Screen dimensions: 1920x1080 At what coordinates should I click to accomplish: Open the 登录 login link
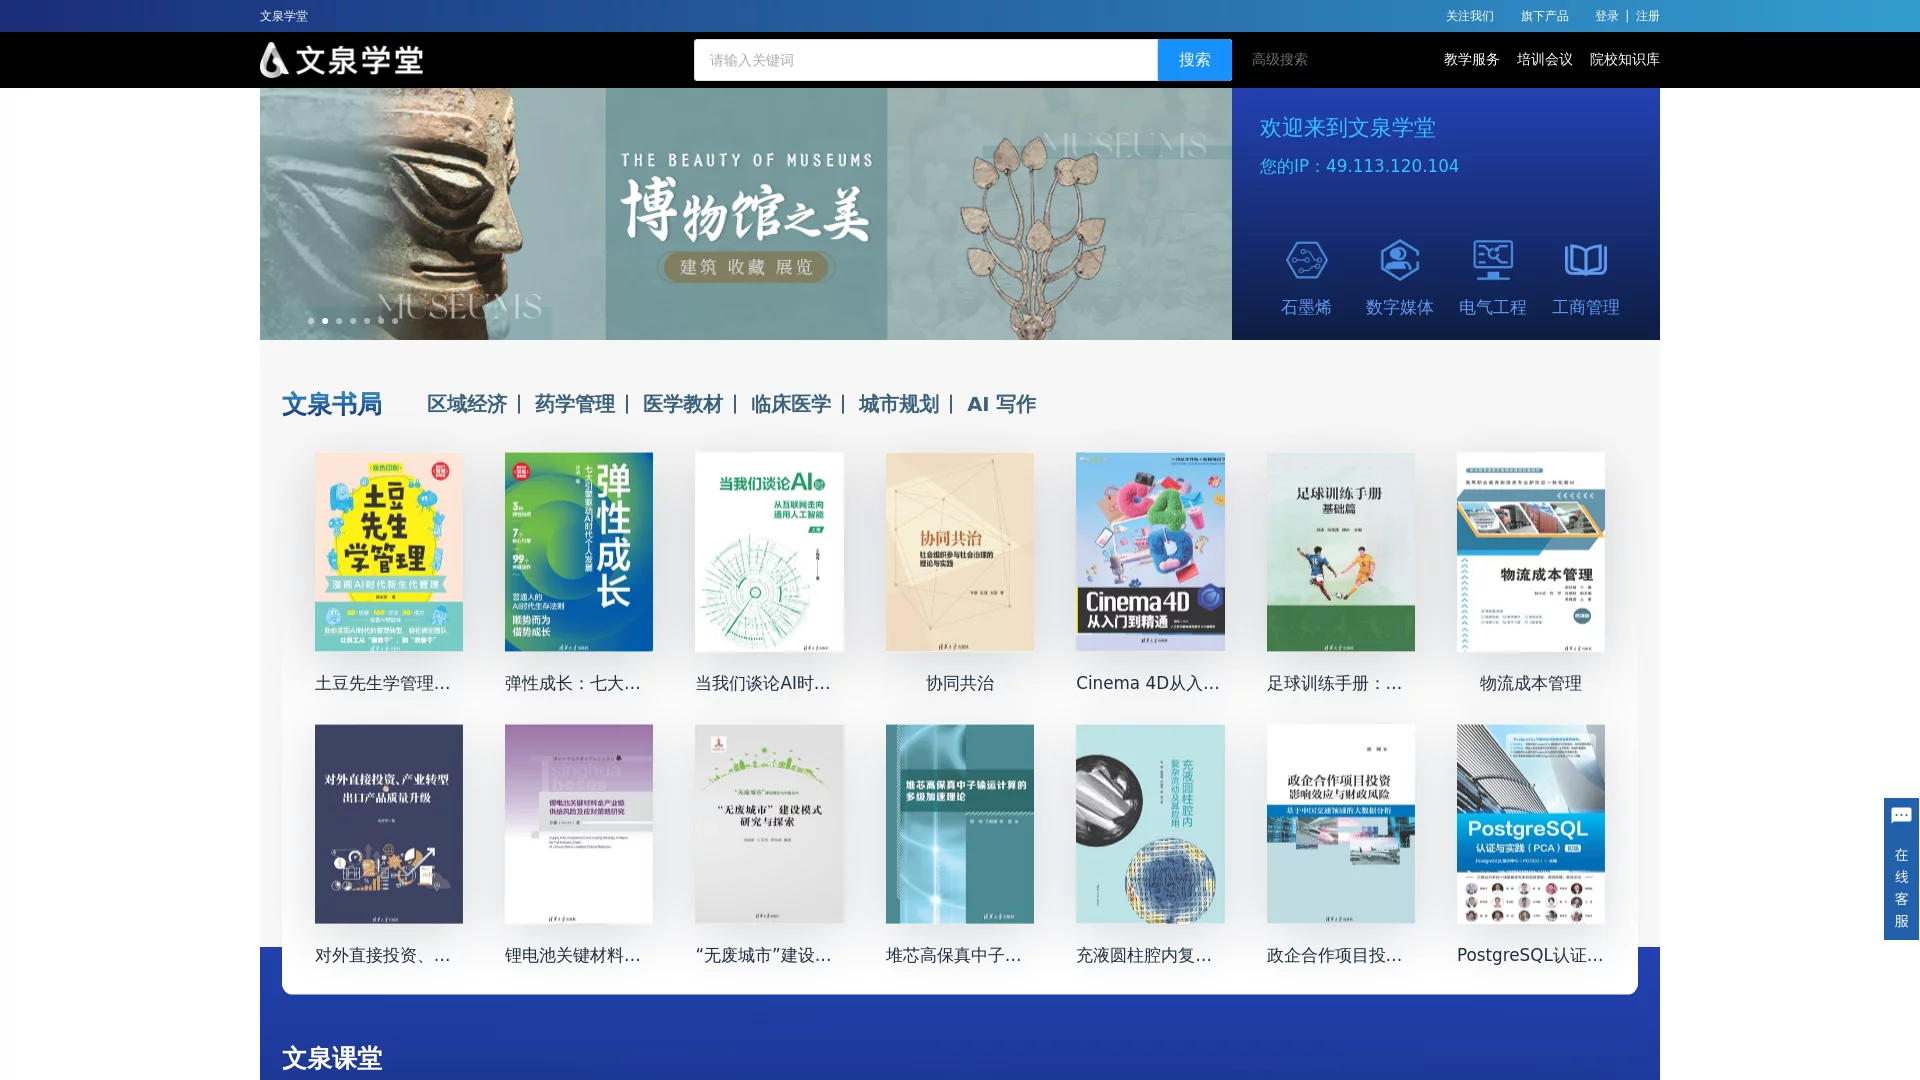1607,16
